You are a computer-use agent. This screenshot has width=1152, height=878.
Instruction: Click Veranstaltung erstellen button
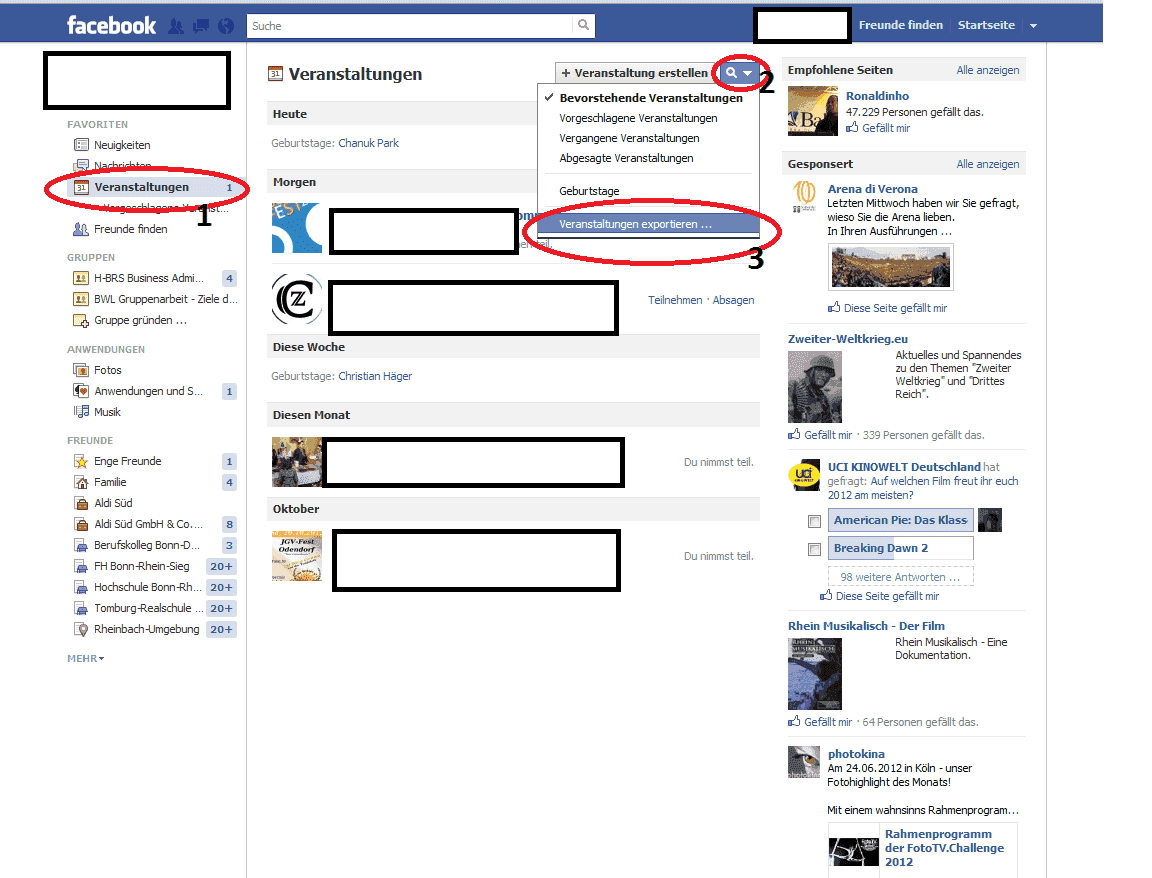pyautogui.click(x=635, y=73)
